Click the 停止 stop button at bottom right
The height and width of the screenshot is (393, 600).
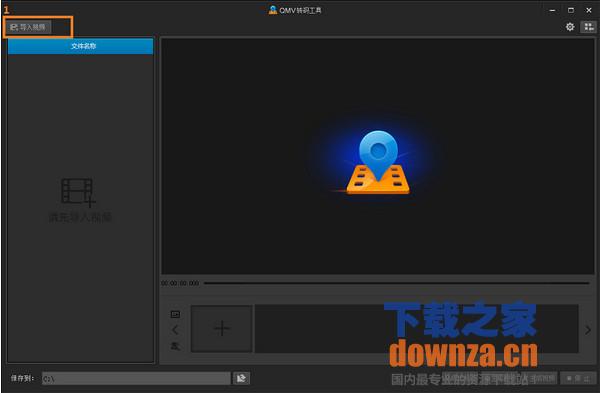pos(578,378)
